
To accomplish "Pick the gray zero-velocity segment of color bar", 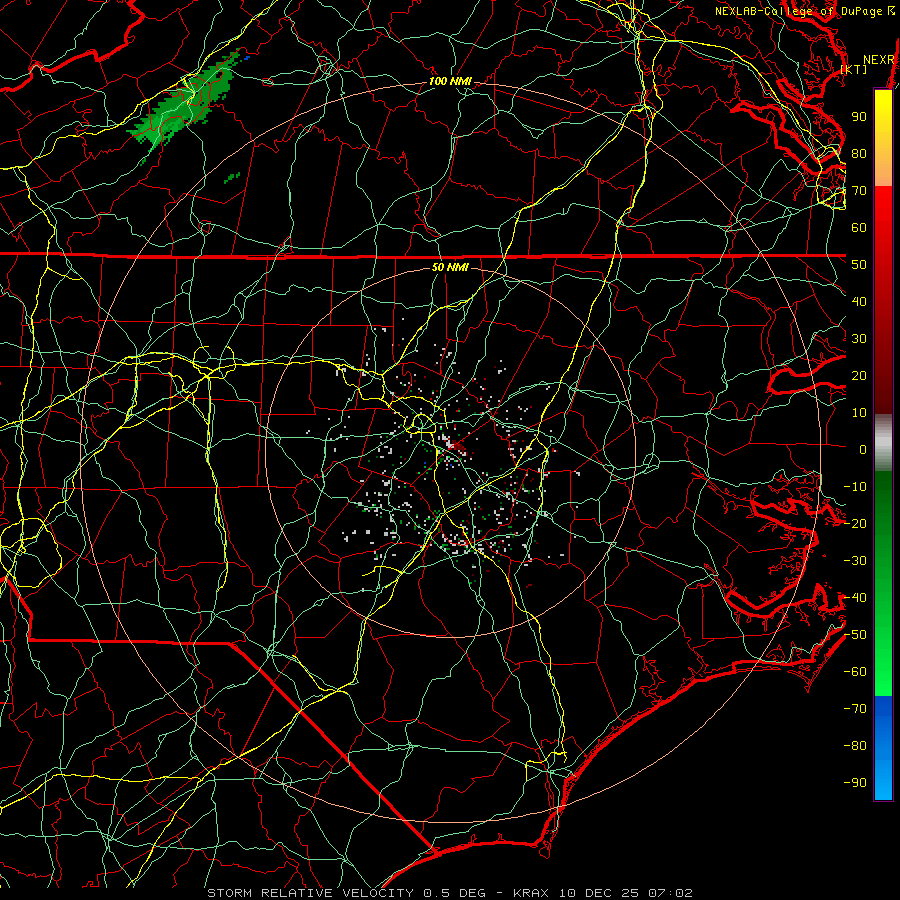I will coord(883,443).
